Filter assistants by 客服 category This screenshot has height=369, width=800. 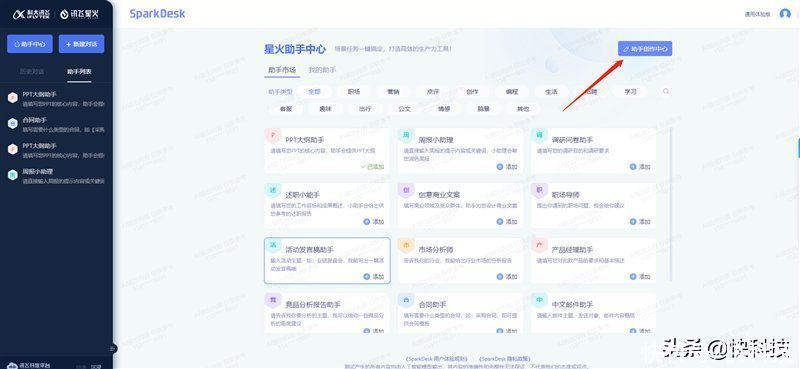pyautogui.click(x=286, y=109)
